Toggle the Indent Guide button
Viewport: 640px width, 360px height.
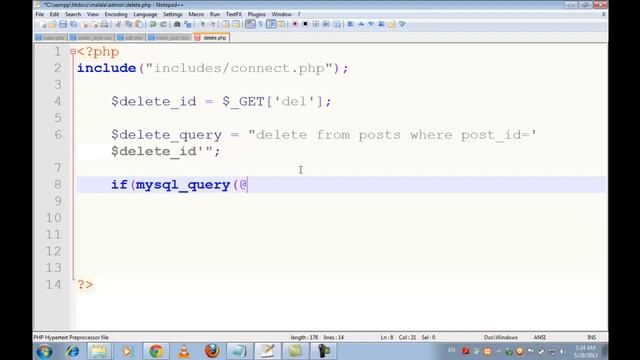271,24
